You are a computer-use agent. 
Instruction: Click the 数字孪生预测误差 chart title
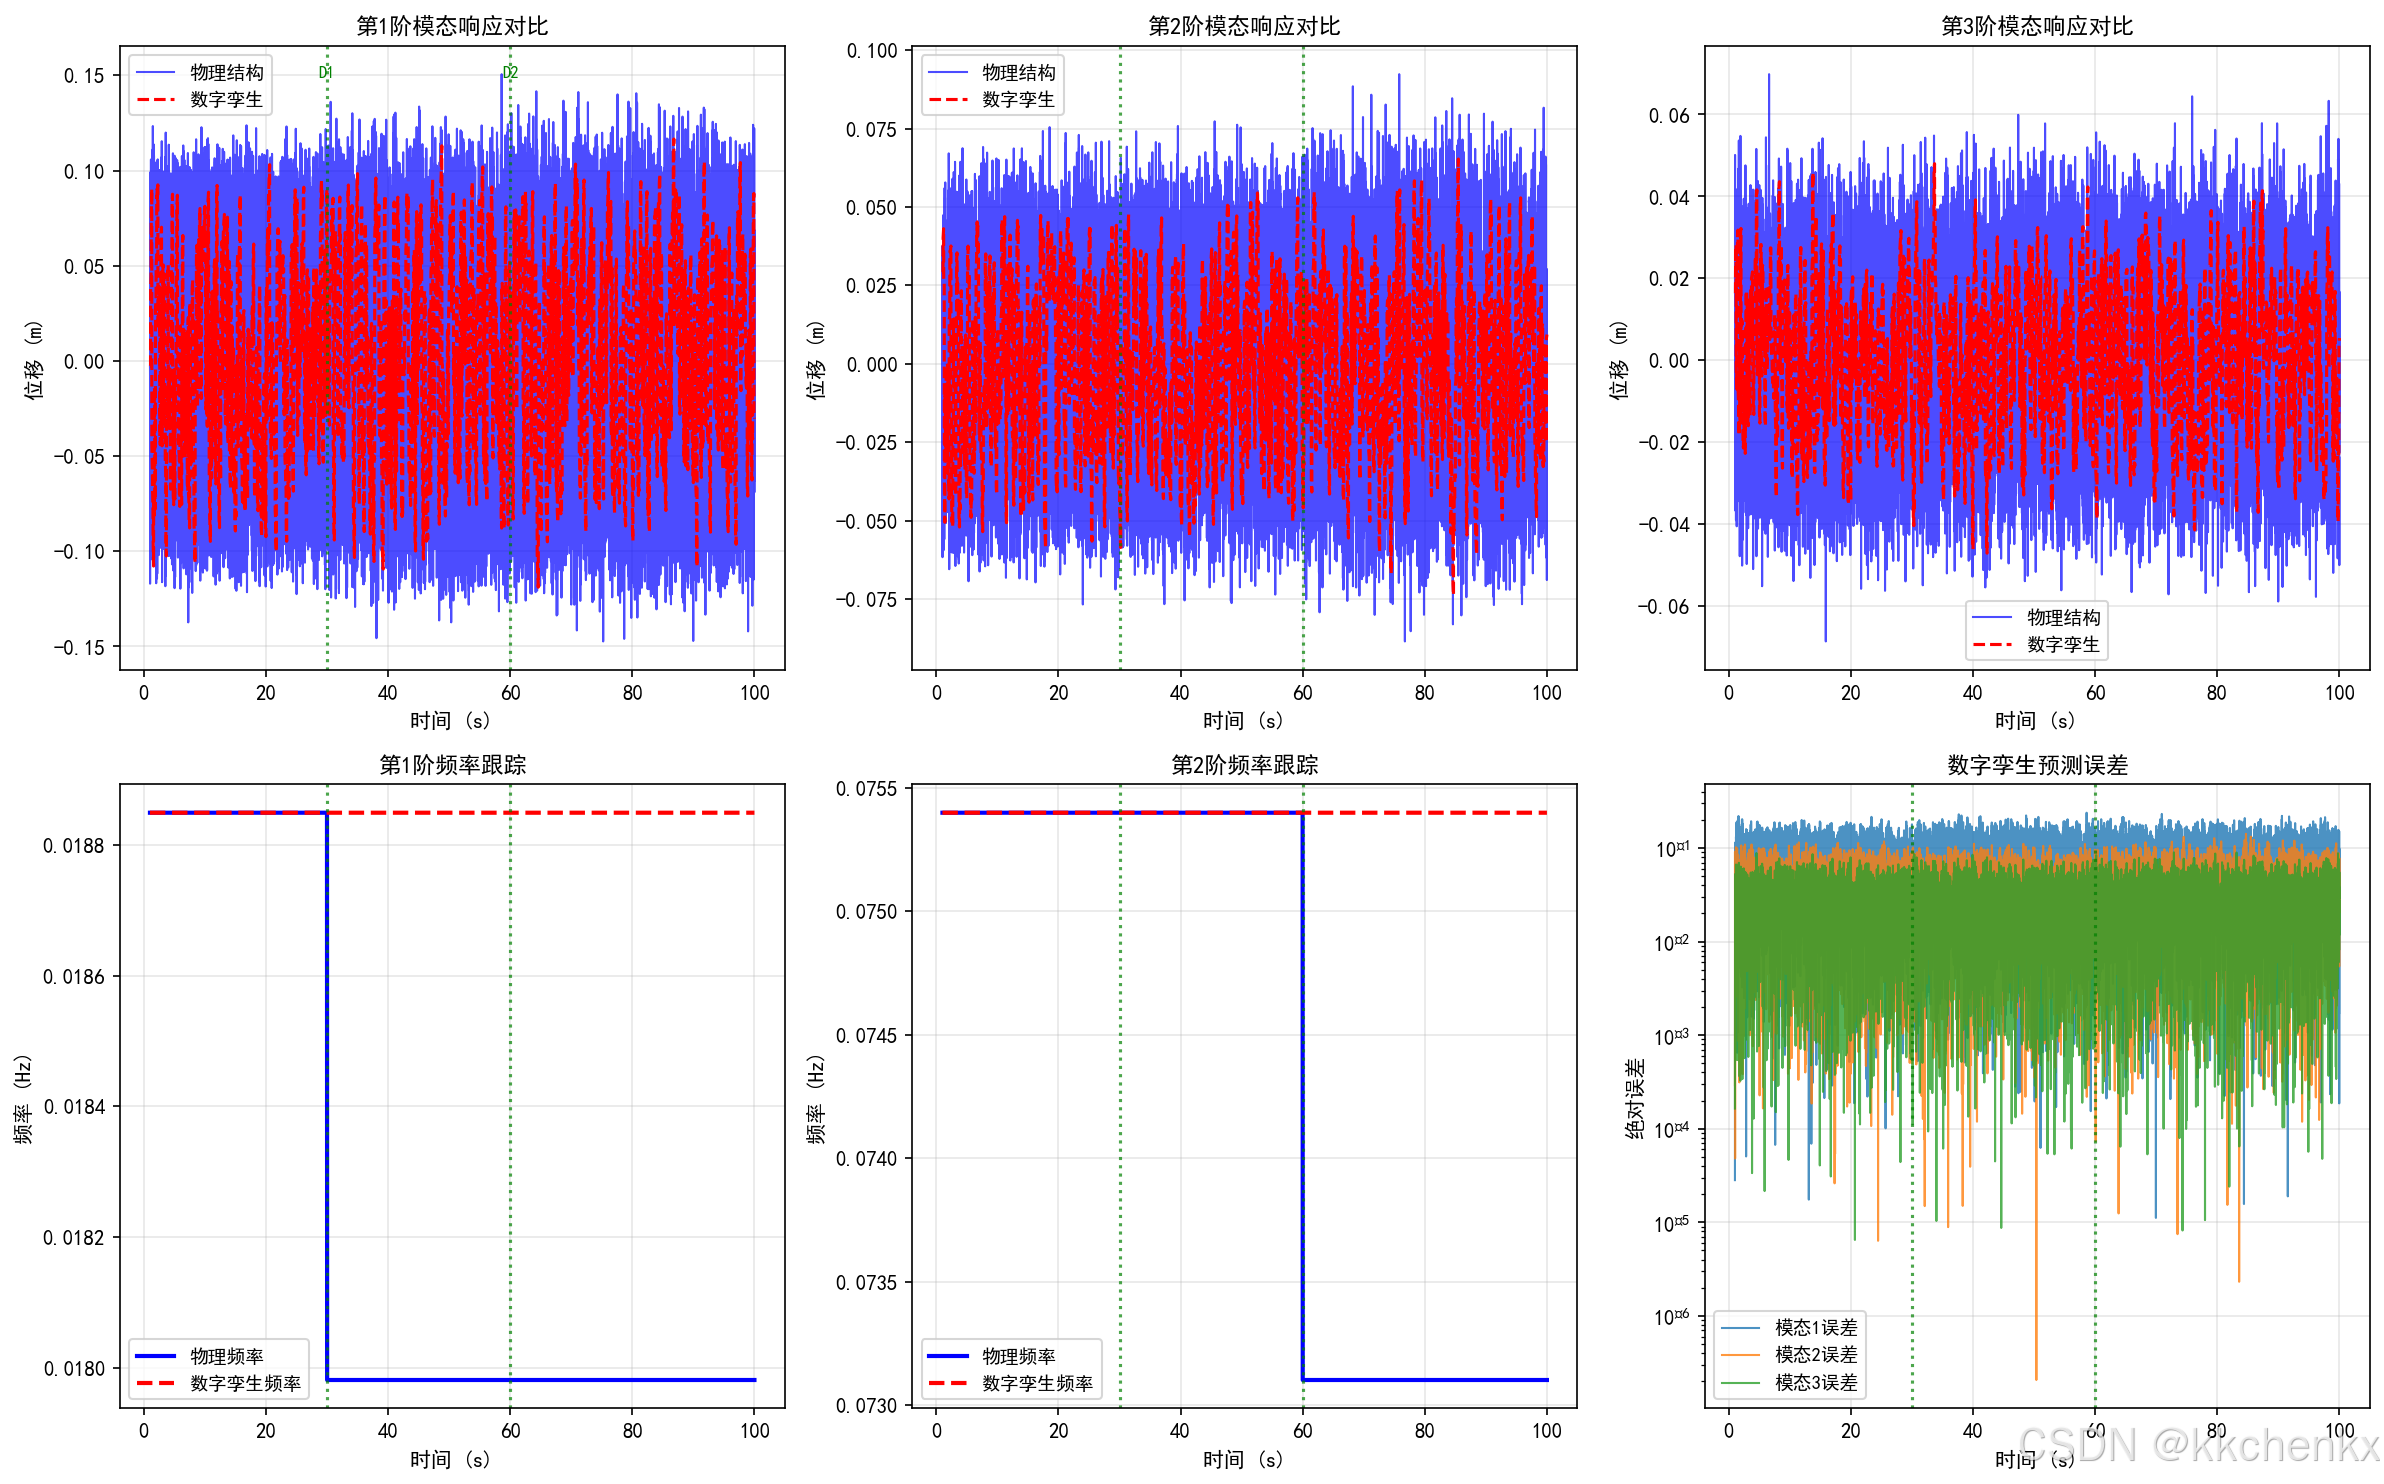coord(2037,765)
